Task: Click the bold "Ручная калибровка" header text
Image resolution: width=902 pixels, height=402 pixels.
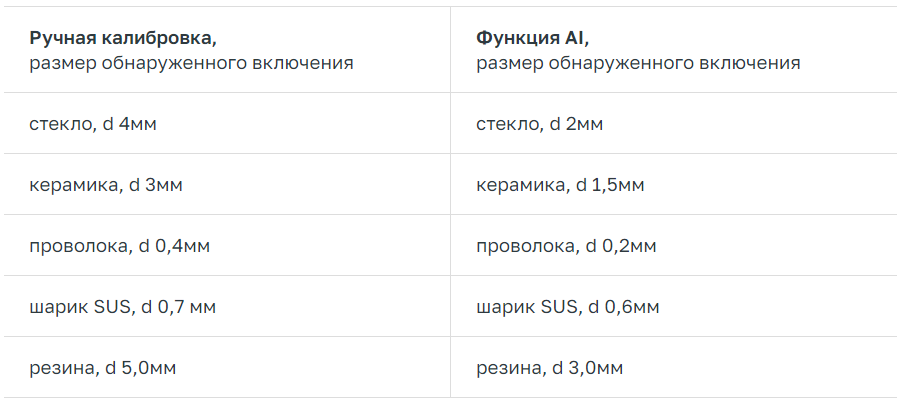Action: [123, 38]
